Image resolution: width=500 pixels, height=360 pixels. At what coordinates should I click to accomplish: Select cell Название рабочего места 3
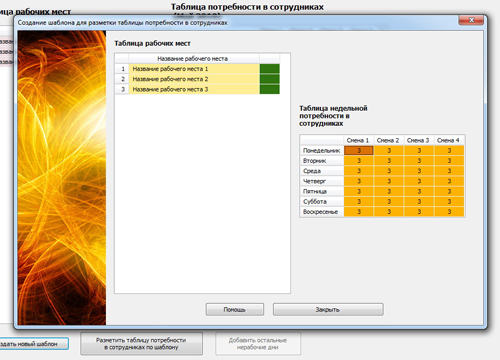[194, 89]
